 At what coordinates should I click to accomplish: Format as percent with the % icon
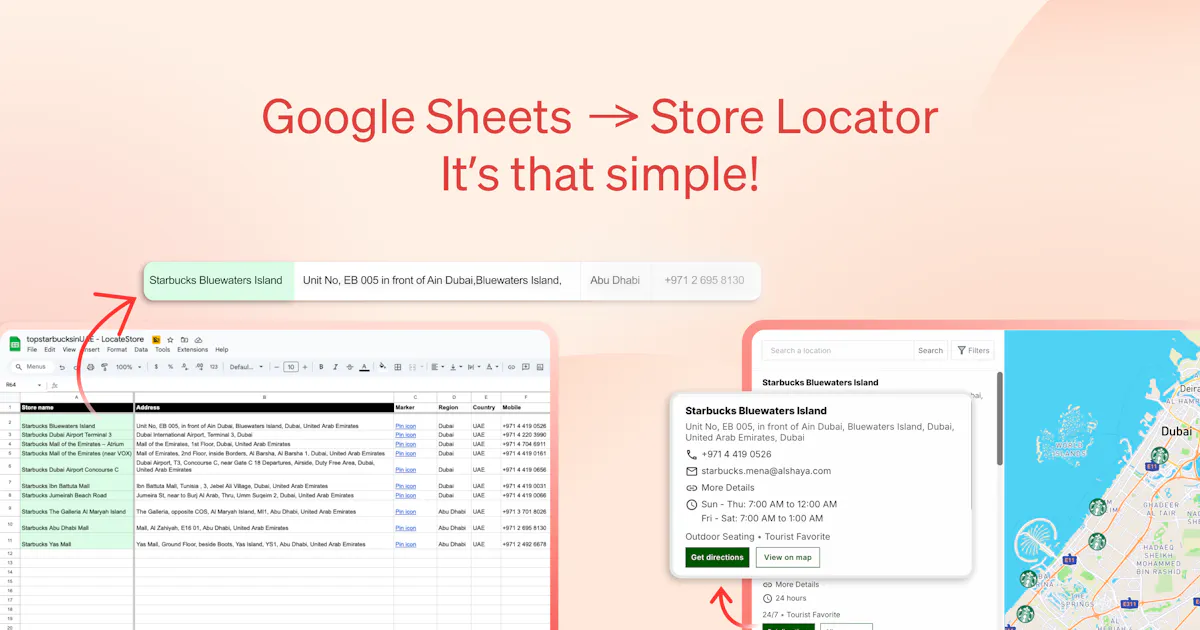(171, 367)
